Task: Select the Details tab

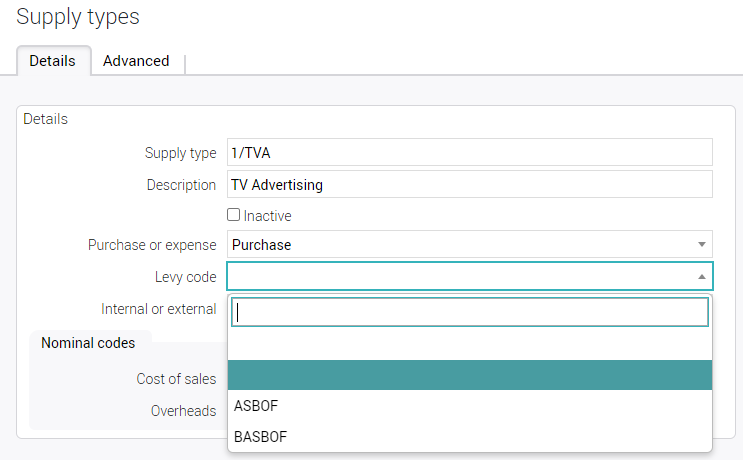Action: [52, 61]
